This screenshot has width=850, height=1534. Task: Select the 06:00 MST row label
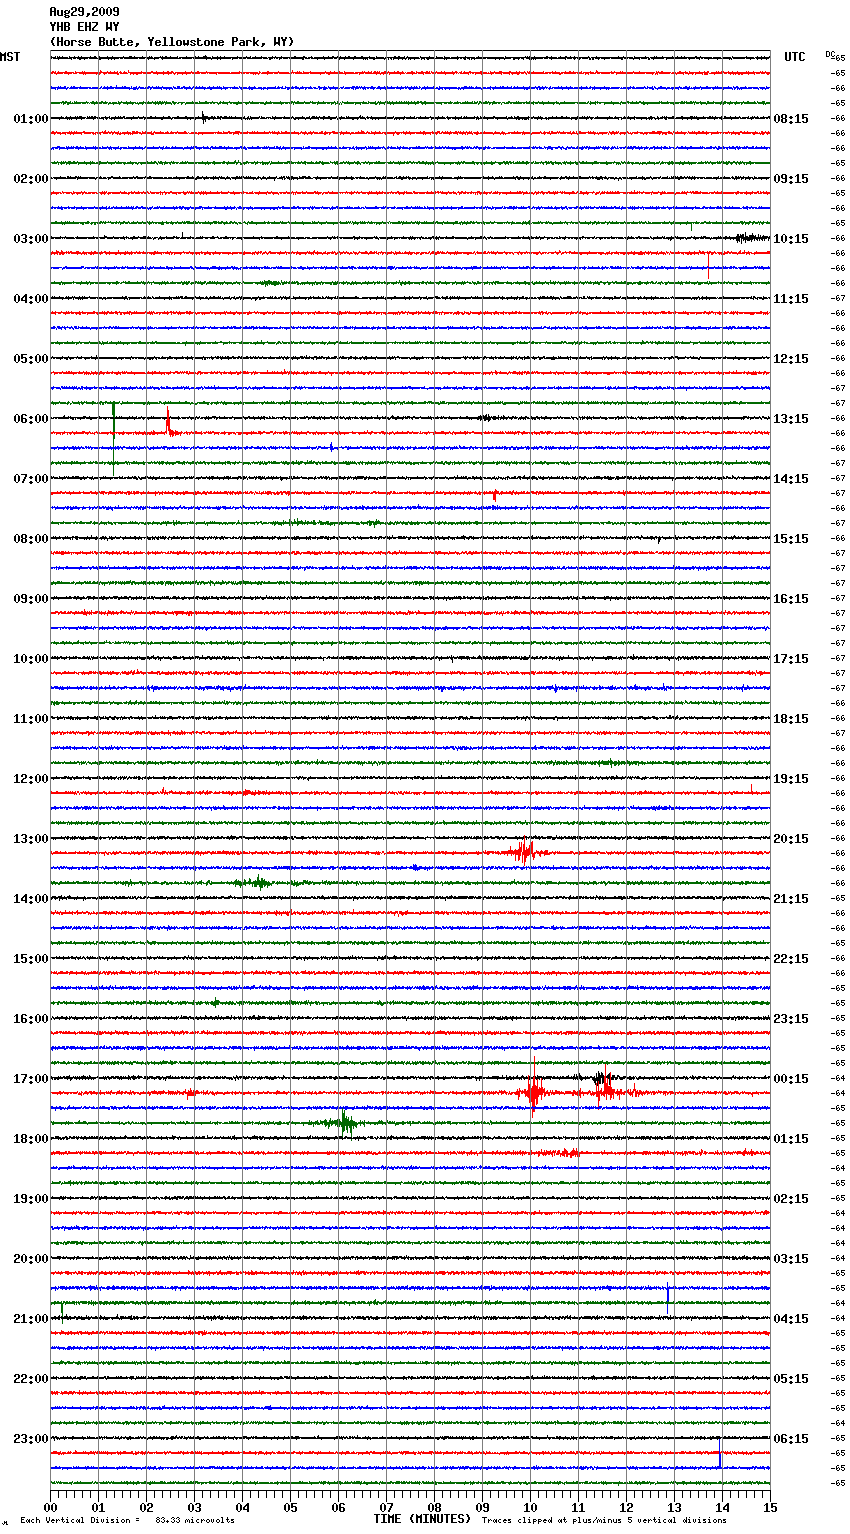[30, 419]
